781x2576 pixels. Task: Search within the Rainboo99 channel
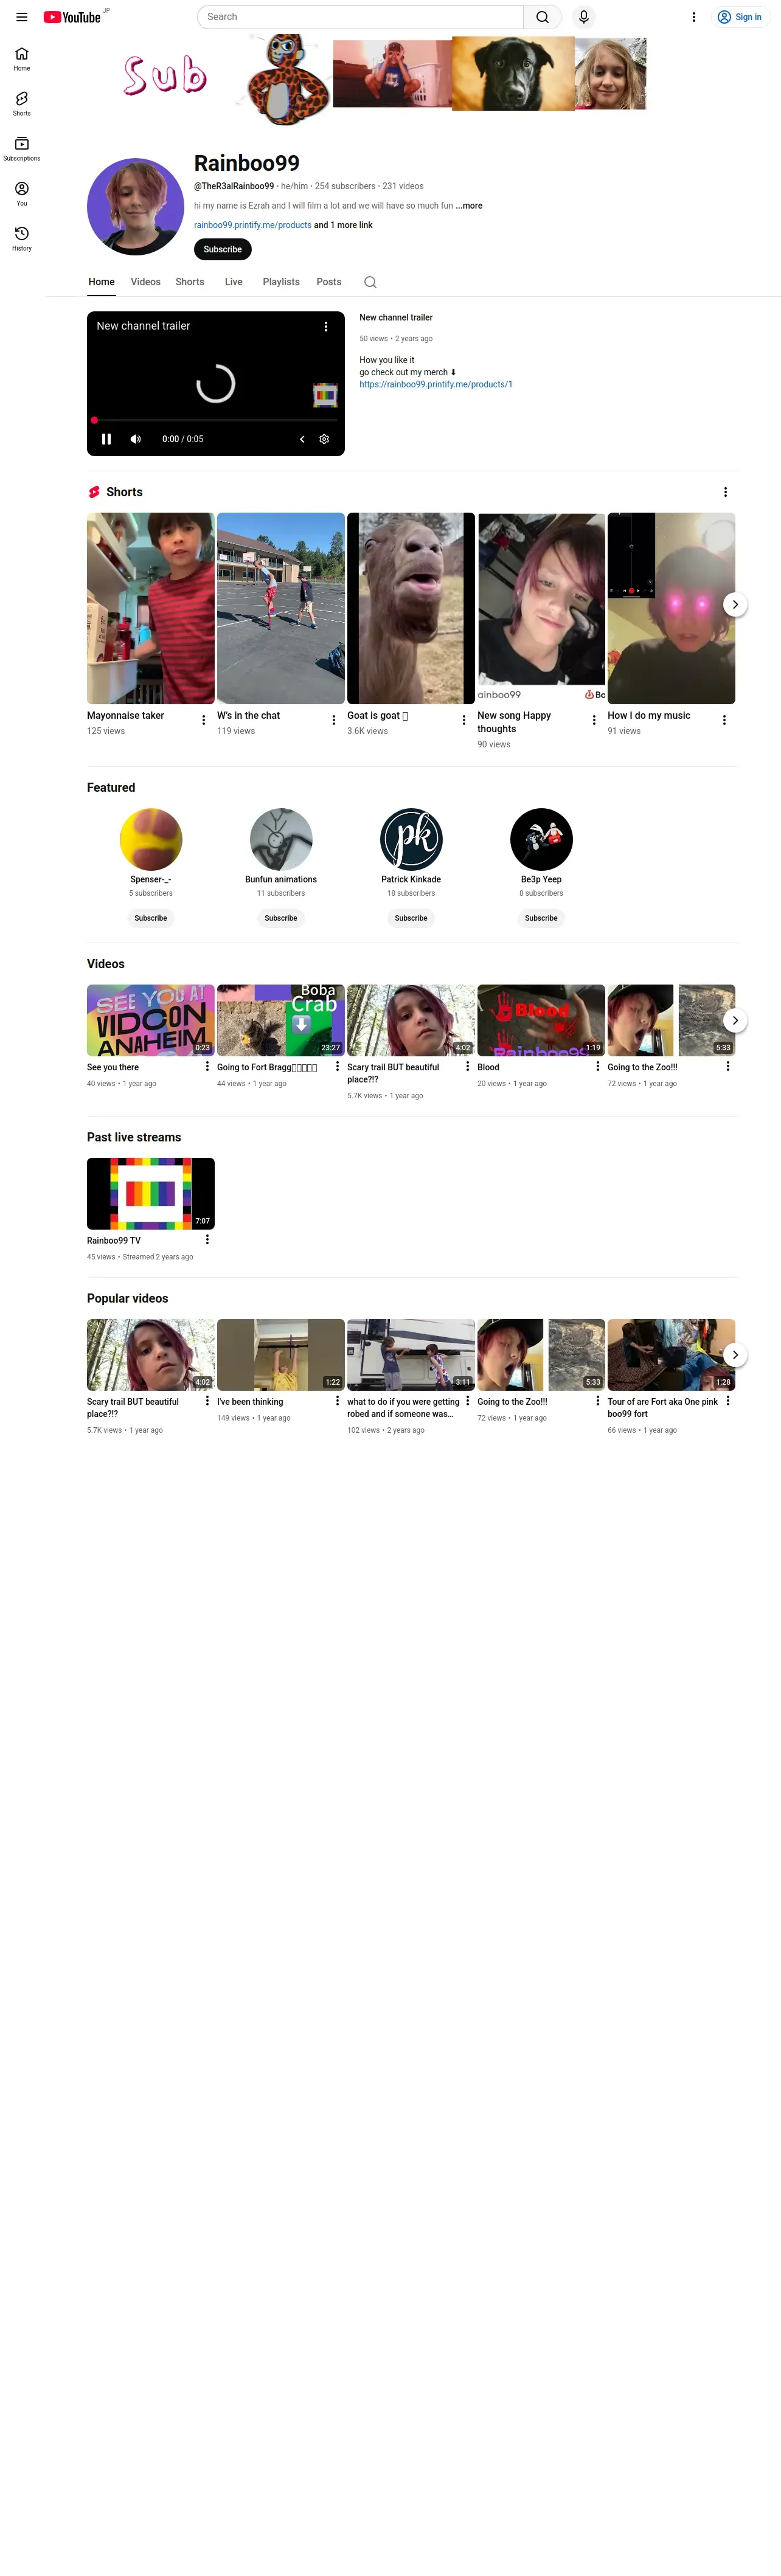(370, 282)
